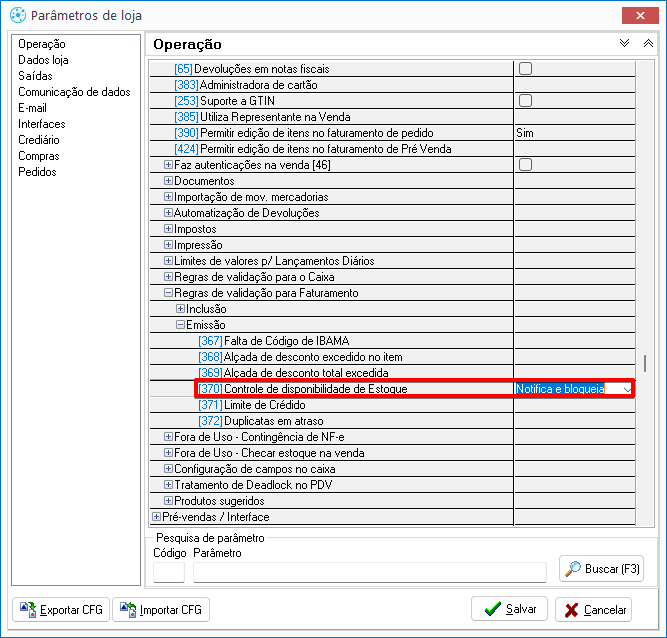667x638 pixels.
Task: Toggle Faz autenticações na venda checkbox
Action: pyautogui.click(x=525, y=165)
